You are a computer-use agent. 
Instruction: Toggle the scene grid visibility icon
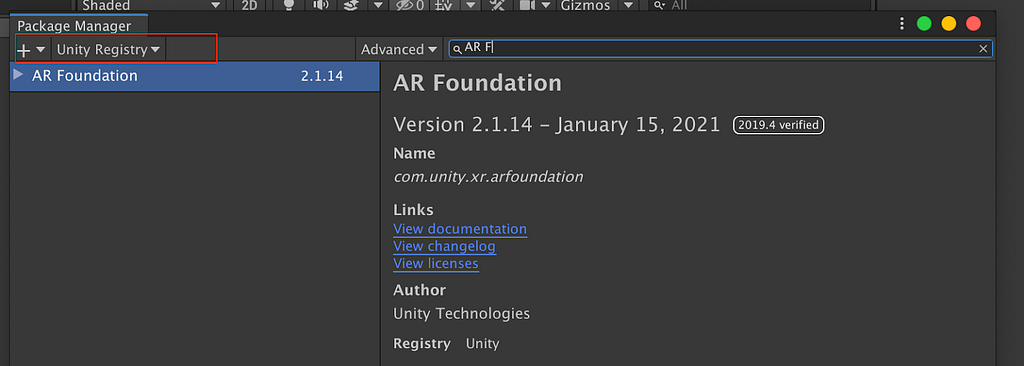tap(444, 5)
